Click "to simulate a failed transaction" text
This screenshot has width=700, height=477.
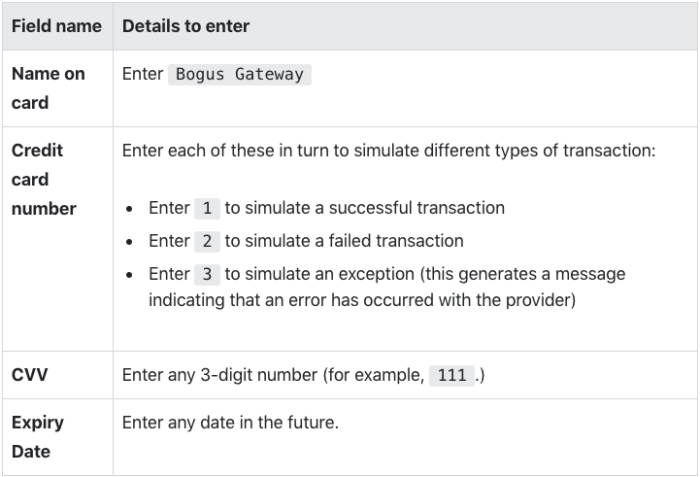pos(344,241)
